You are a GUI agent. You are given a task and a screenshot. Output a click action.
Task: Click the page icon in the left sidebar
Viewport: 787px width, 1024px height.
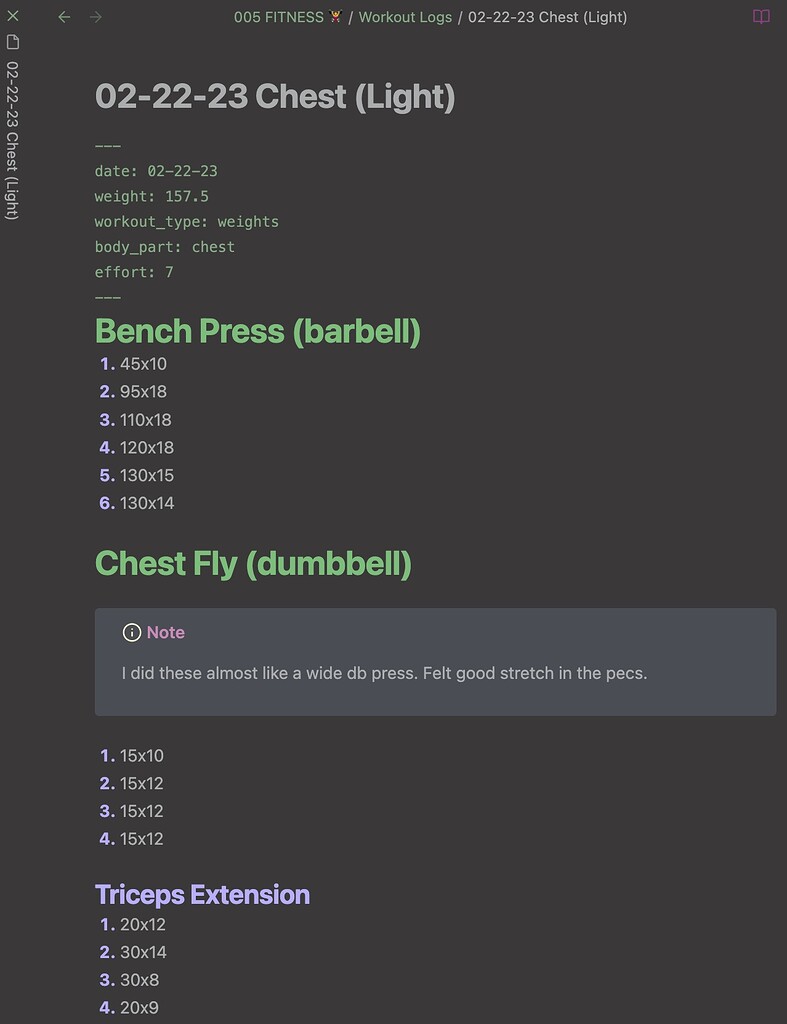coord(11,44)
